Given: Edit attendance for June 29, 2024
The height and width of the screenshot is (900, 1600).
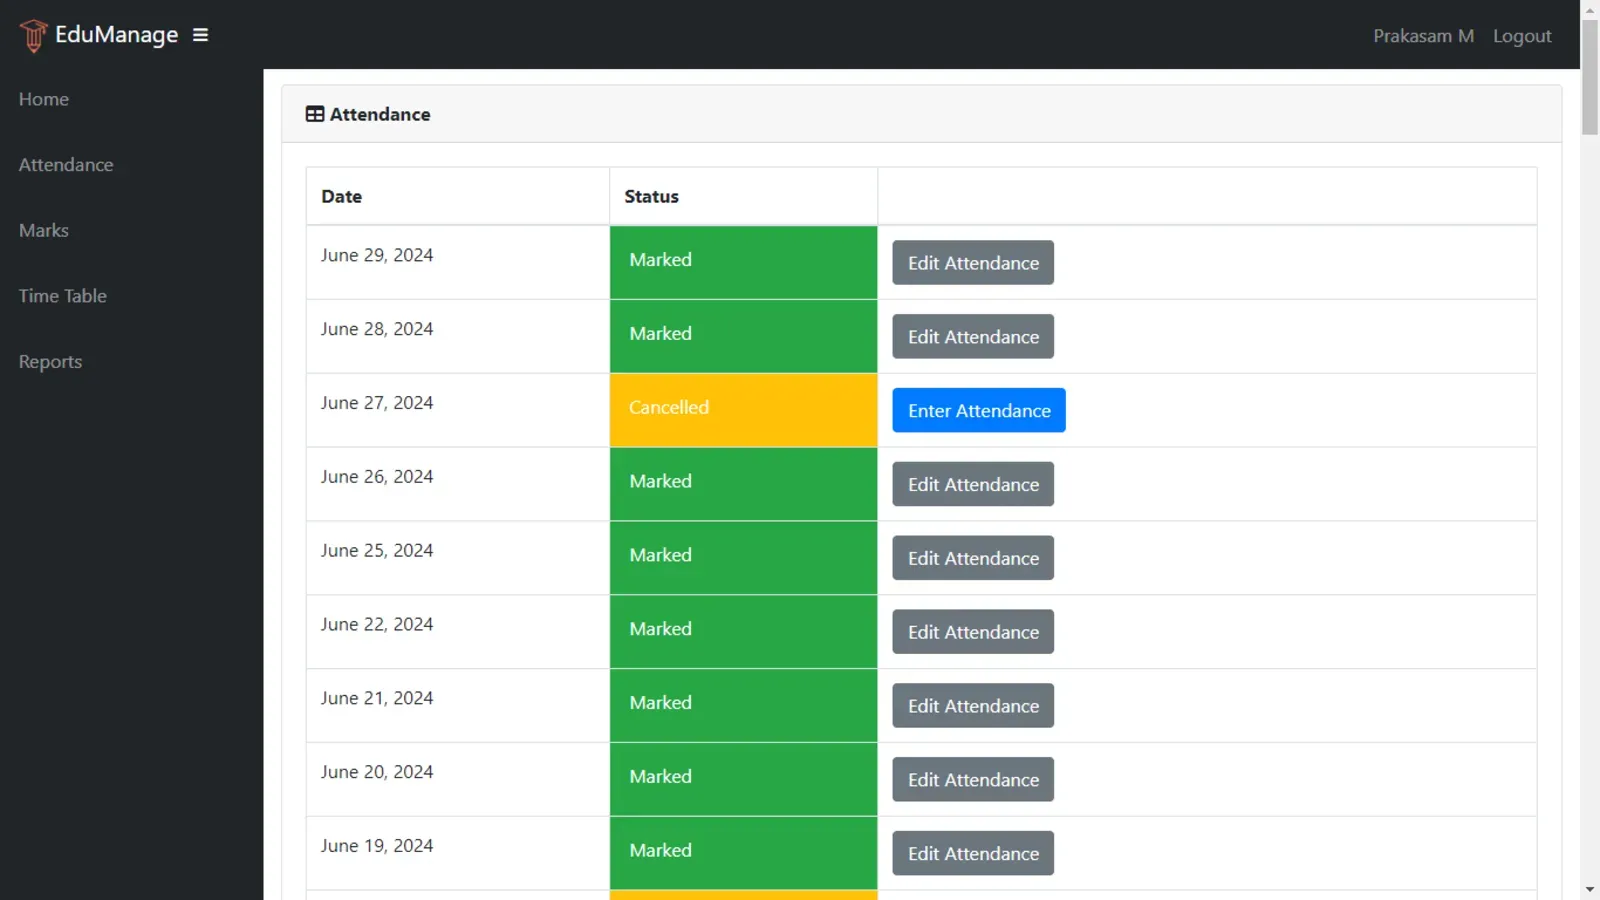Looking at the screenshot, I should point(972,263).
